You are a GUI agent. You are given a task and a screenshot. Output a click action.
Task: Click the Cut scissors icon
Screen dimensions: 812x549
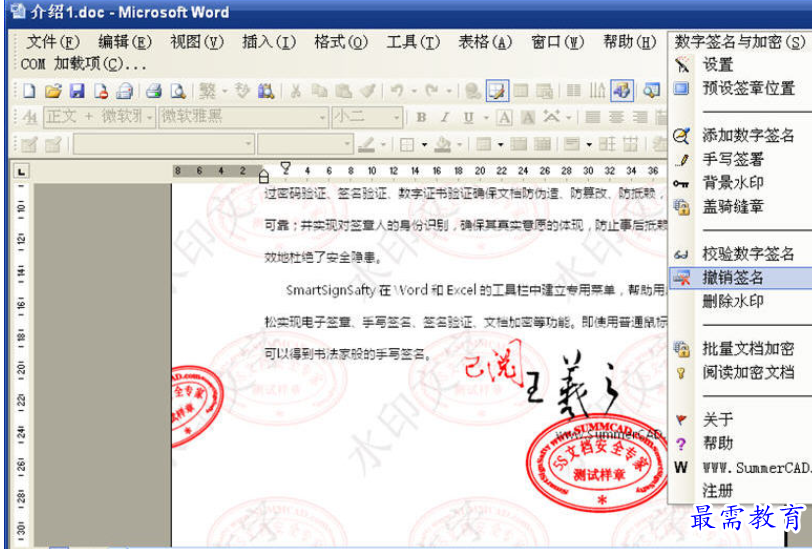[295, 91]
